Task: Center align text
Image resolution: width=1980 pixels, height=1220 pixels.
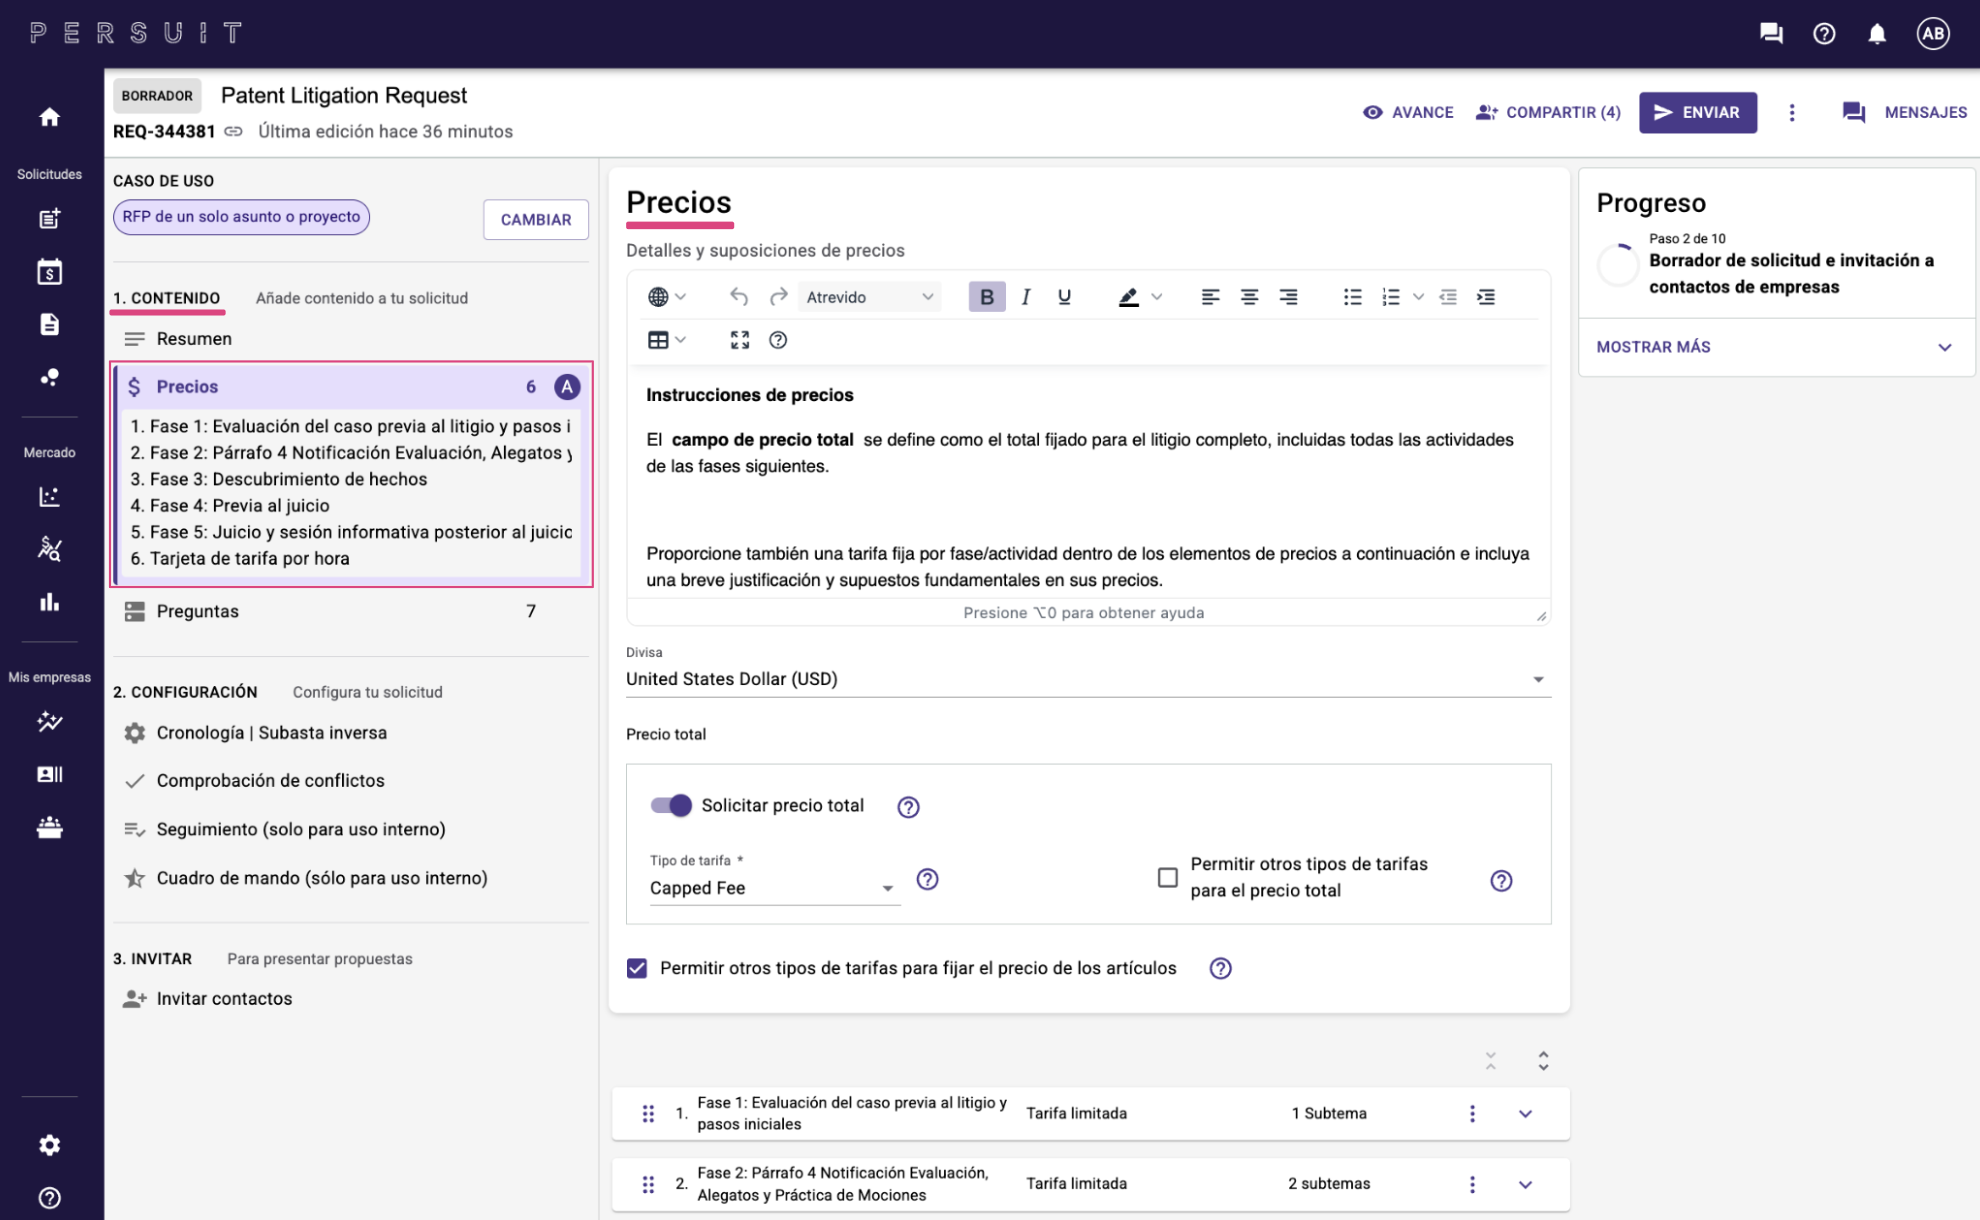Action: click(1249, 297)
